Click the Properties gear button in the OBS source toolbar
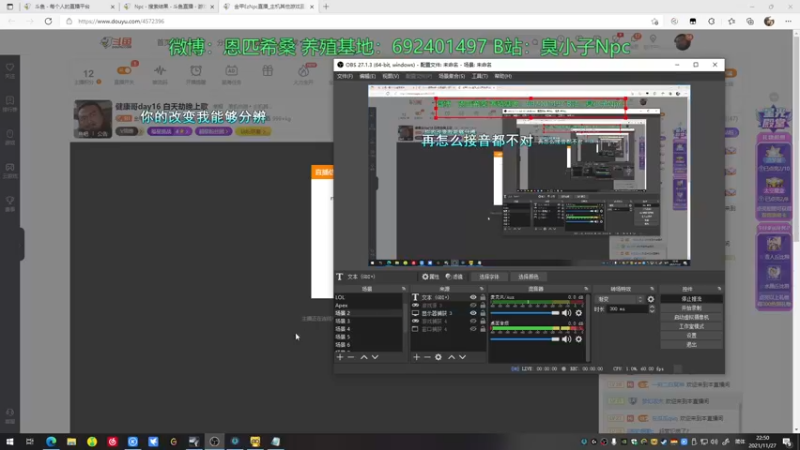Screen dimensions: 800x450 pos(431,277)
